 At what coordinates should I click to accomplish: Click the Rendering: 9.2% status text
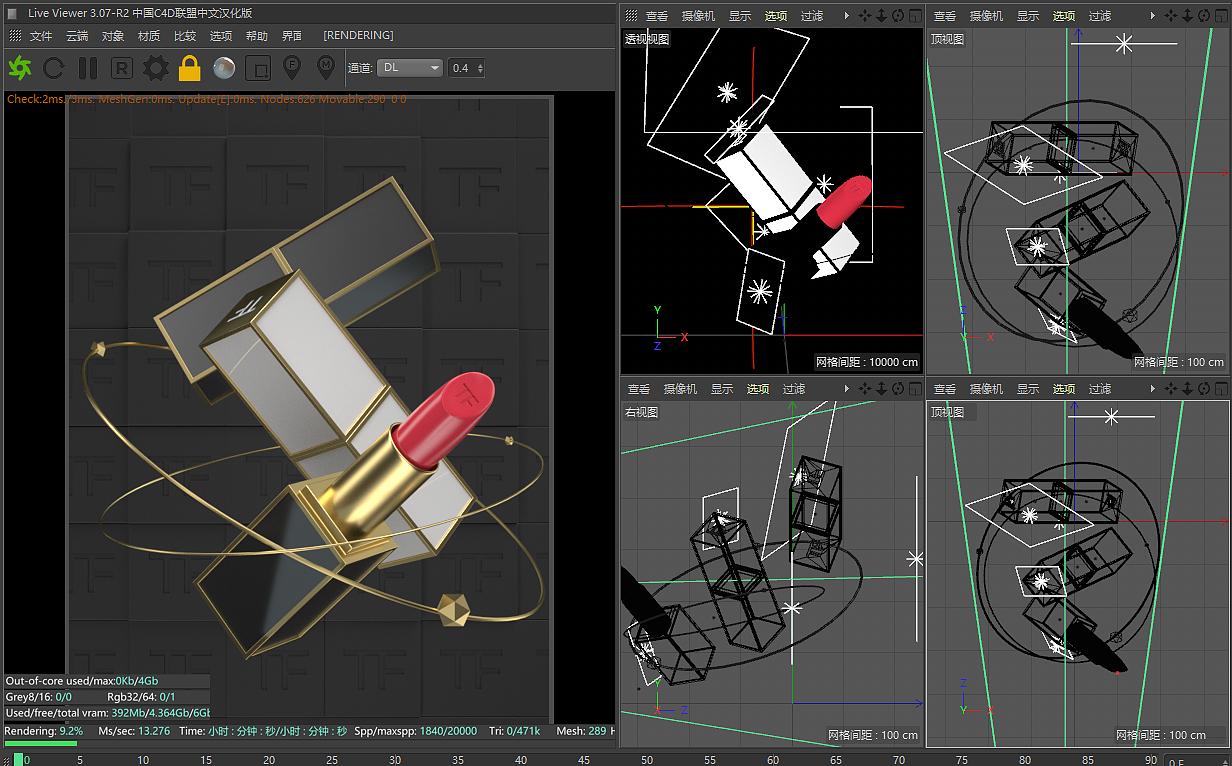tap(44, 731)
